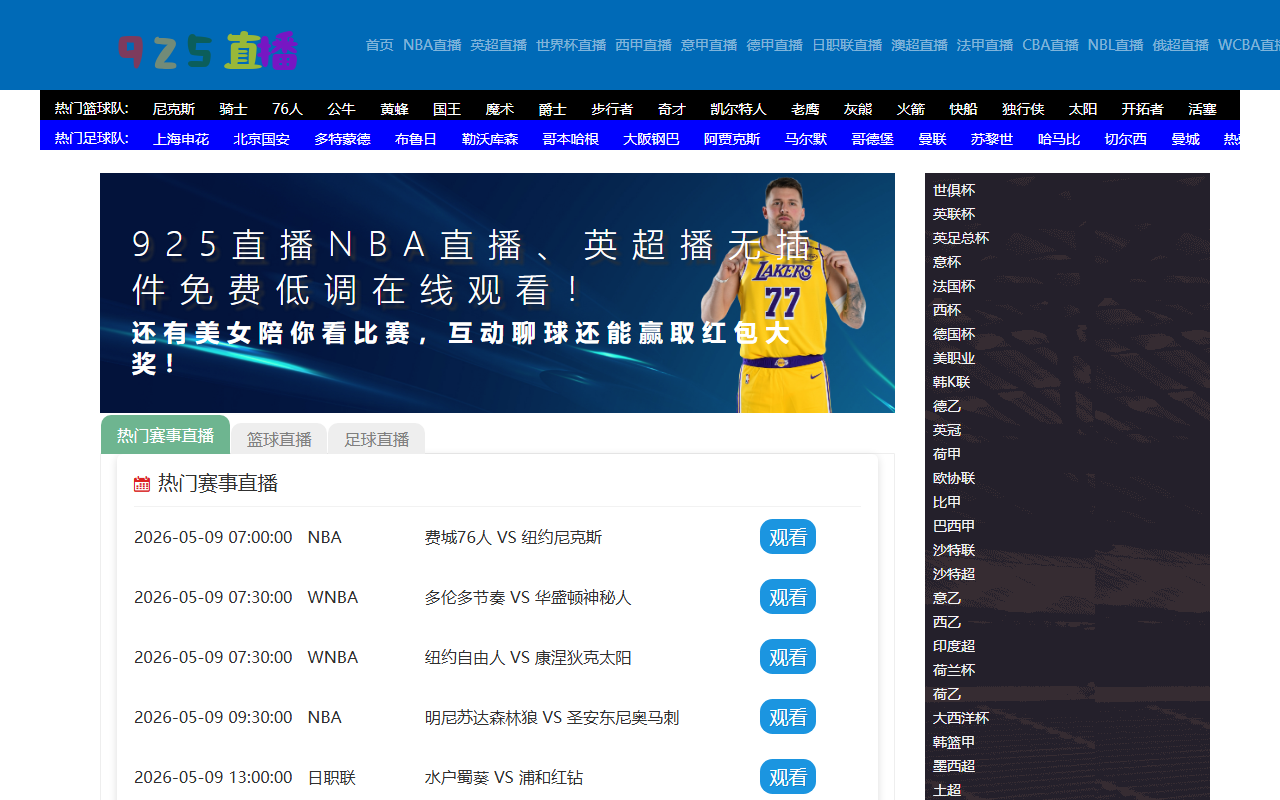1280x800 pixels.
Task: Open 凯尔特人 team link
Action: [x=738, y=109]
